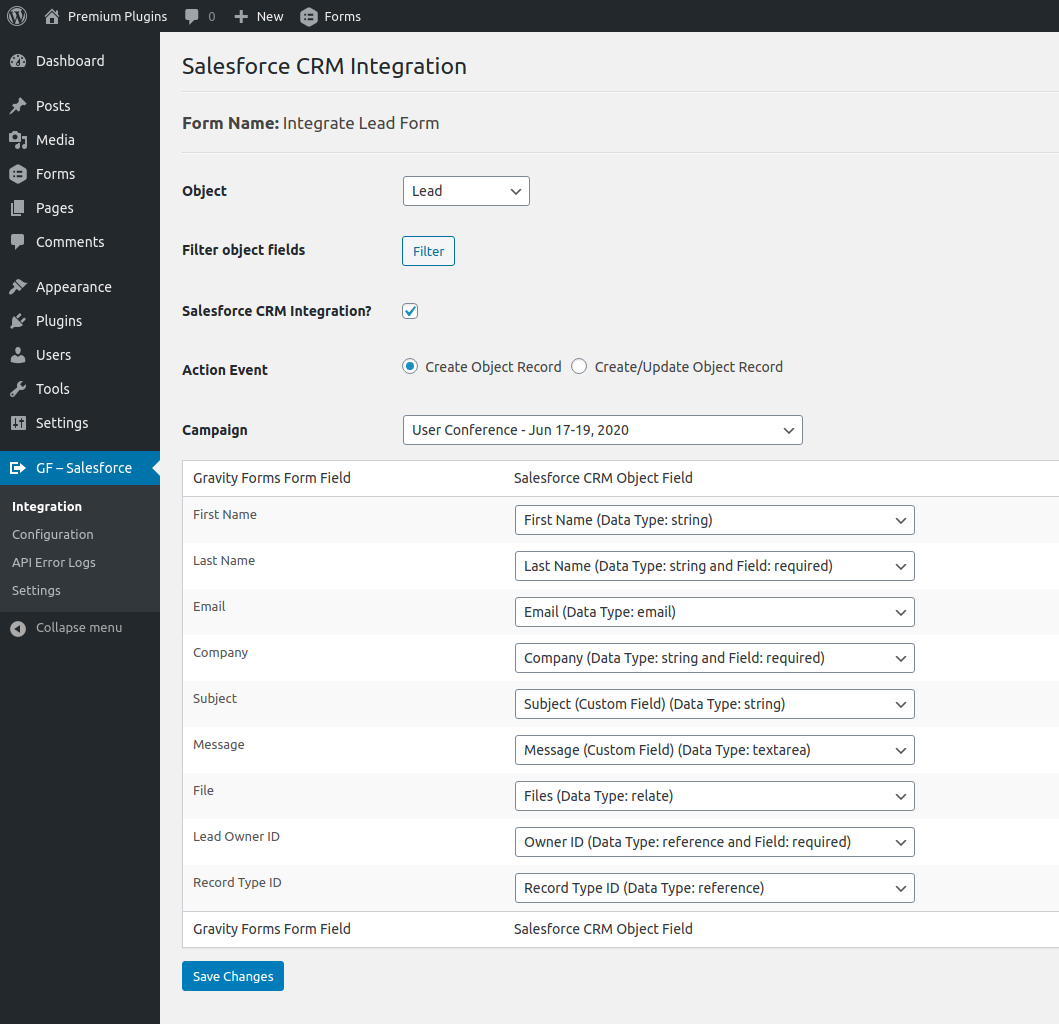Image resolution: width=1059 pixels, height=1024 pixels.
Task: Click the Tools wrench icon
Action: tap(18, 389)
